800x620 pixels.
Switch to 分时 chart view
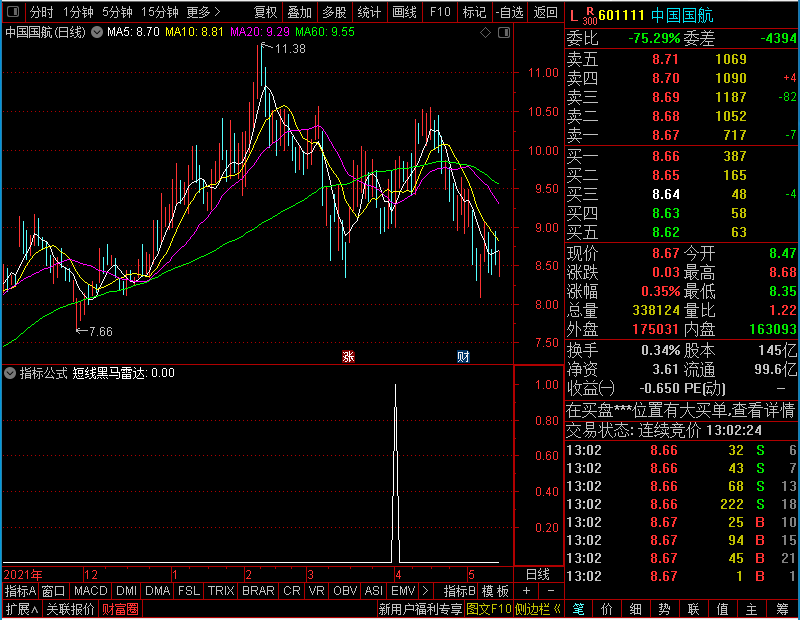pyautogui.click(x=41, y=12)
